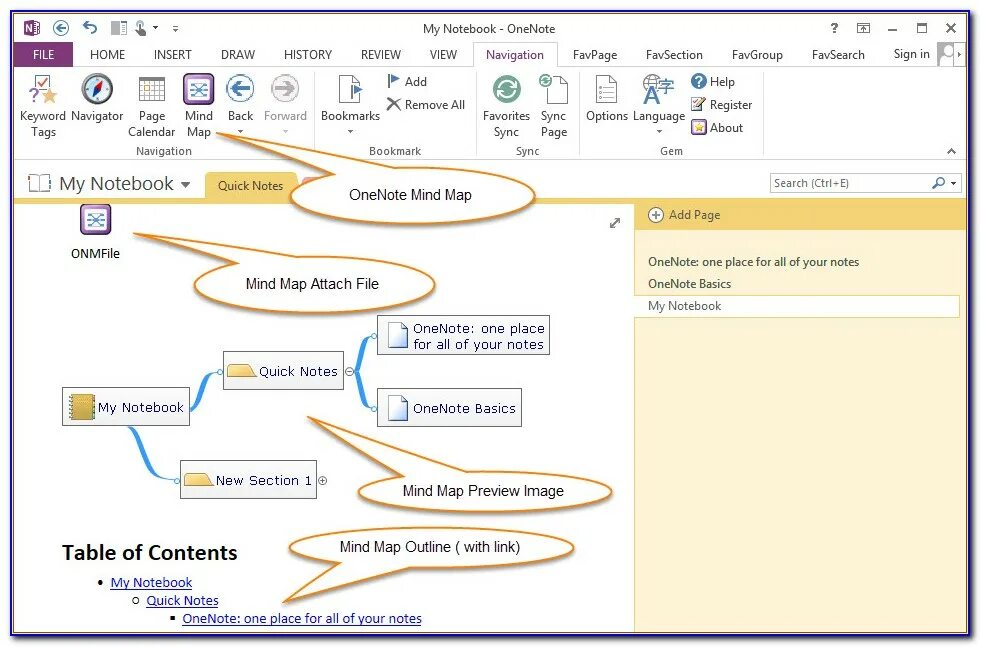Screen dimensions: 981x647
Task: Switch to REVIEW tab
Action: (x=380, y=54)
